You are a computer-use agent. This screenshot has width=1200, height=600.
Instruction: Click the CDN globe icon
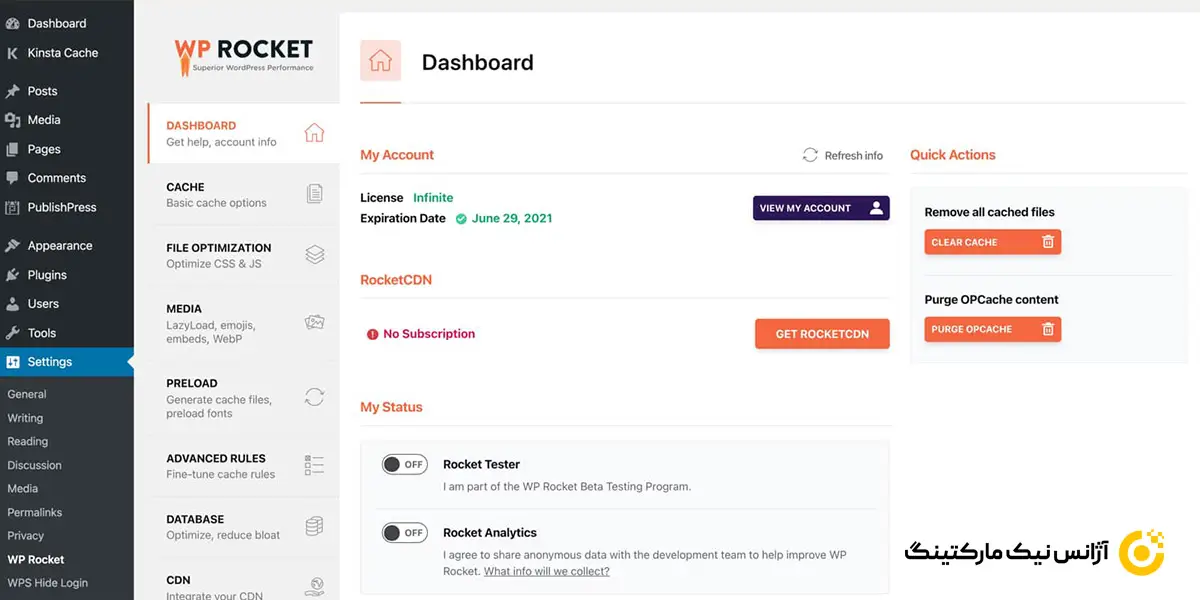(314, 586)
